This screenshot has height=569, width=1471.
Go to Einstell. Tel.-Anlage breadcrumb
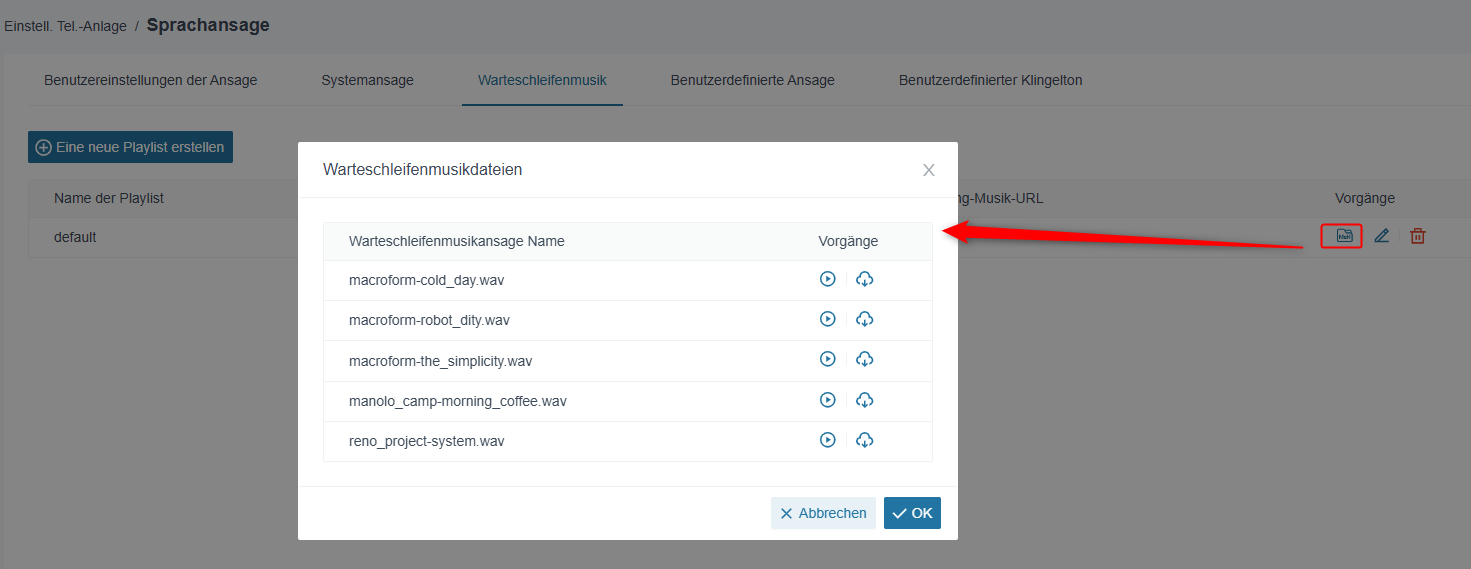click(65, 26)
